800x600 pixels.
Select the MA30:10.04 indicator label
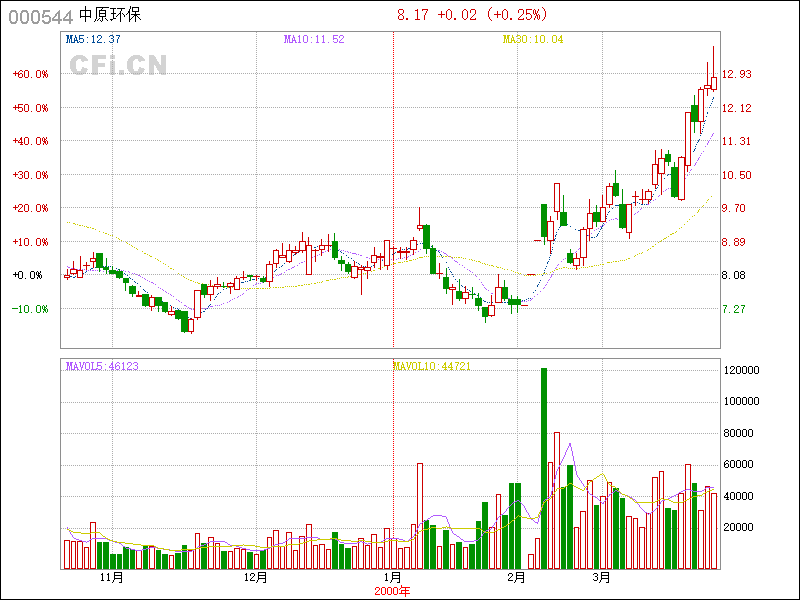533,40
